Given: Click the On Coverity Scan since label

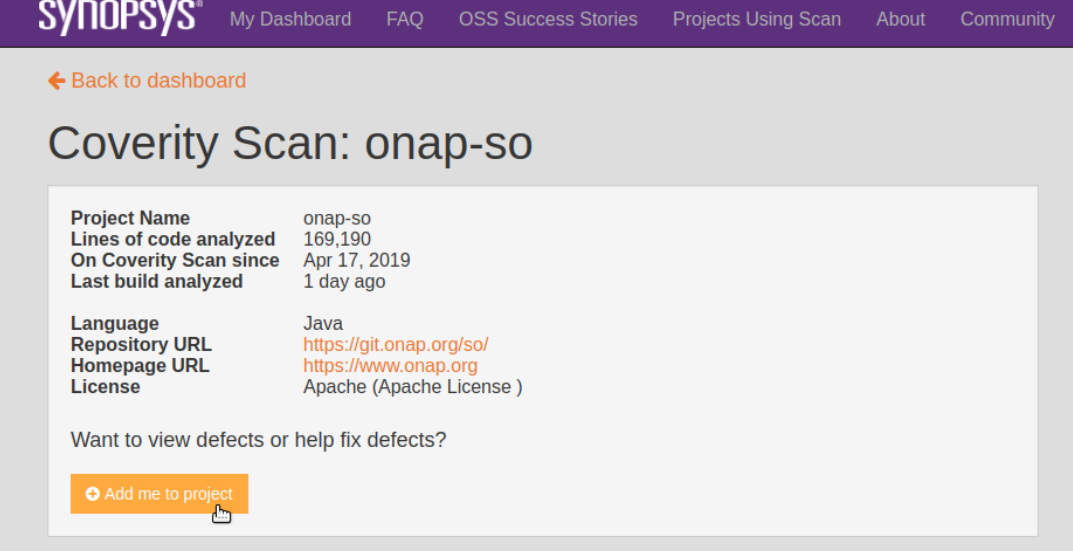Looking at the screenshot, I should (174, 261).
